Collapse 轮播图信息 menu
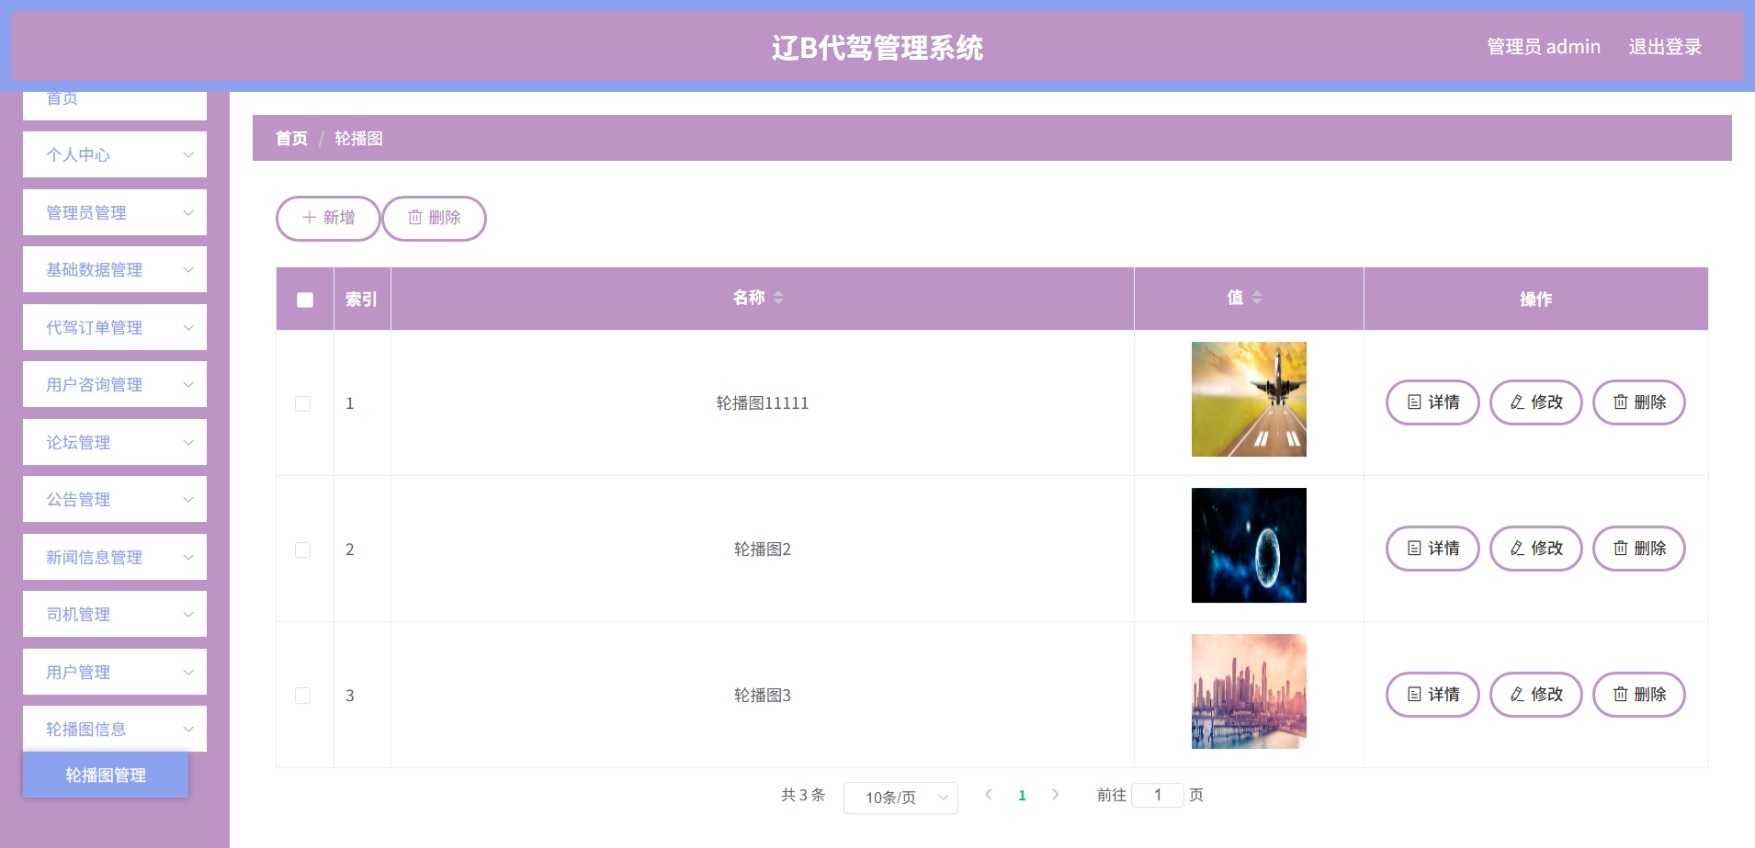 pos(115,729)
